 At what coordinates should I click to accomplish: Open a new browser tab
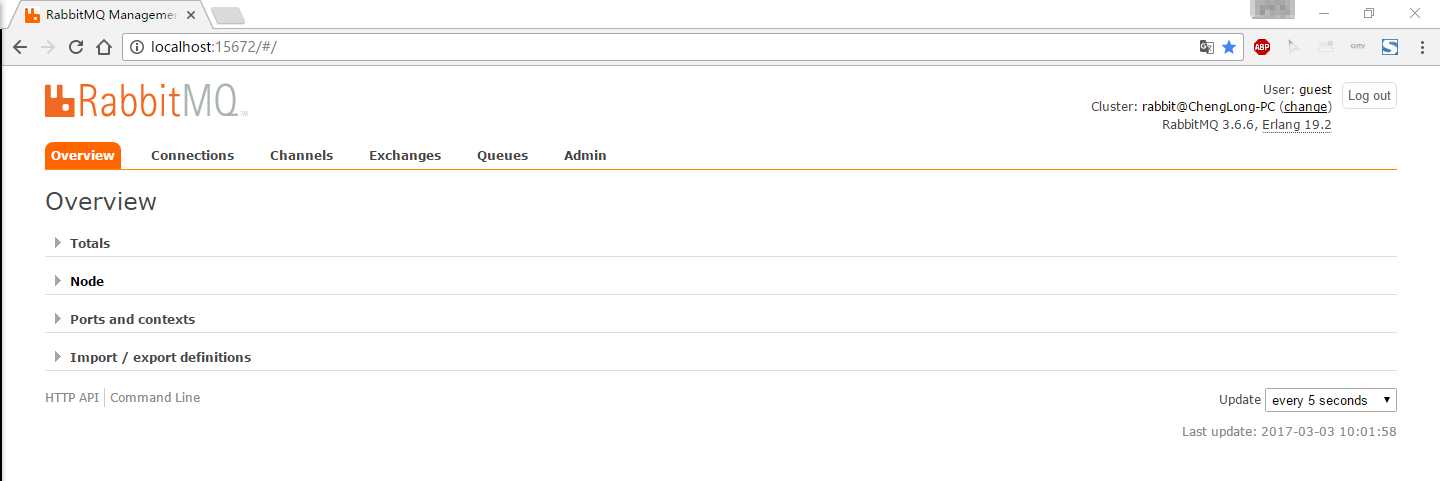pyautogui.click(x=228, y=15)
